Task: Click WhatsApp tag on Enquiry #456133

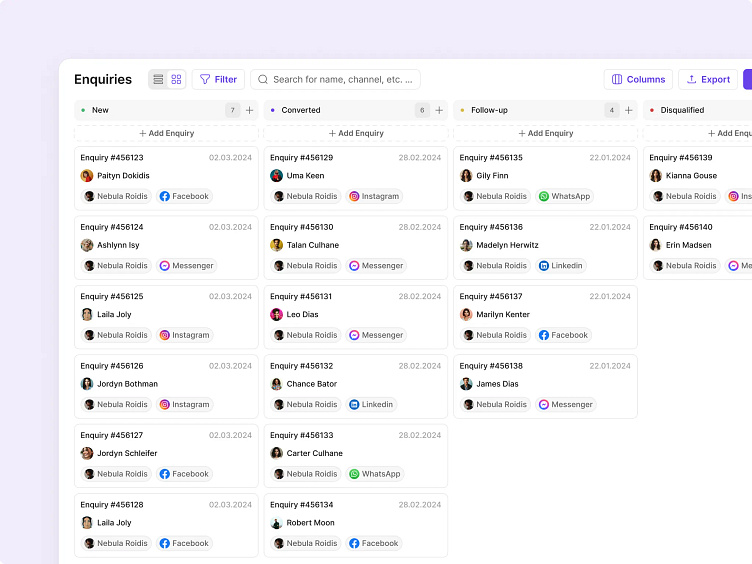Action: pyautogui.click(x=375, y=474)
